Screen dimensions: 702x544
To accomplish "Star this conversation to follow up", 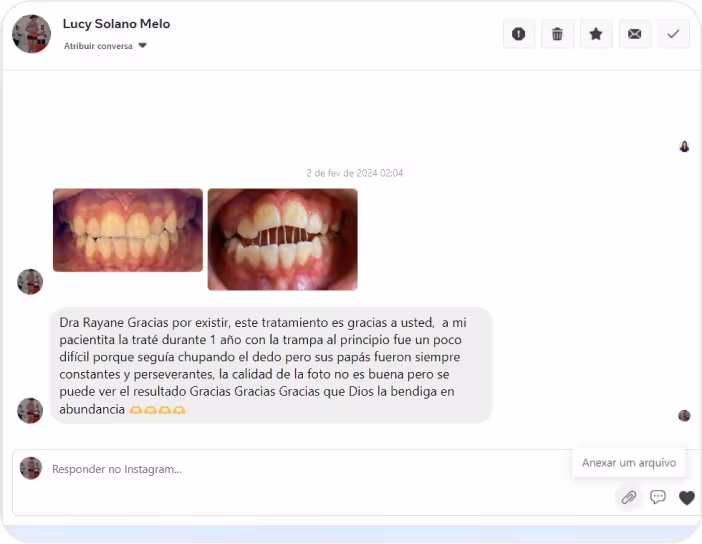I will pyautogui.click(x=596, y=34).
